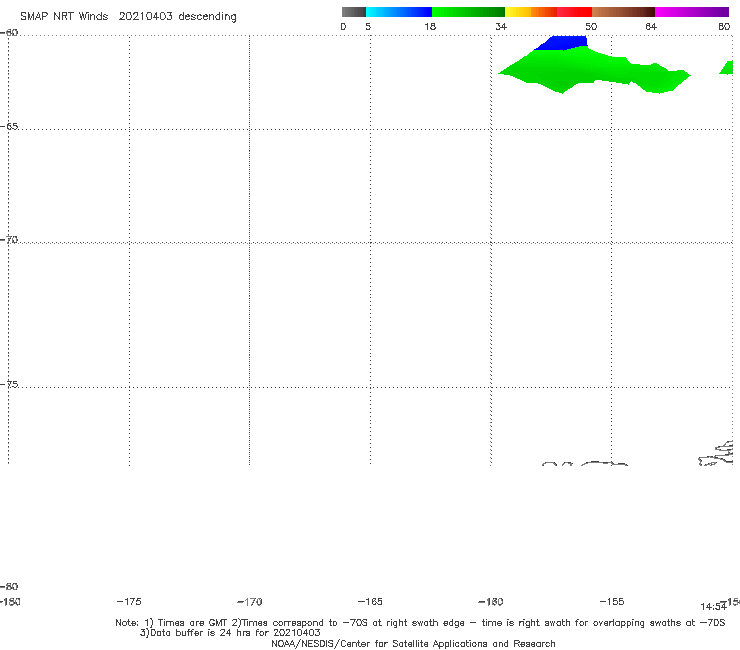This screenshot has width=740, height=650.
Task: Click the '-75' latitude label
Action: (x=9, y=385)
